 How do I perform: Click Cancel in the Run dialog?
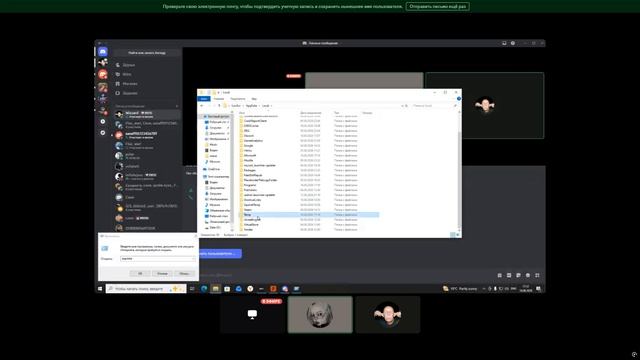tap(162, 273)
